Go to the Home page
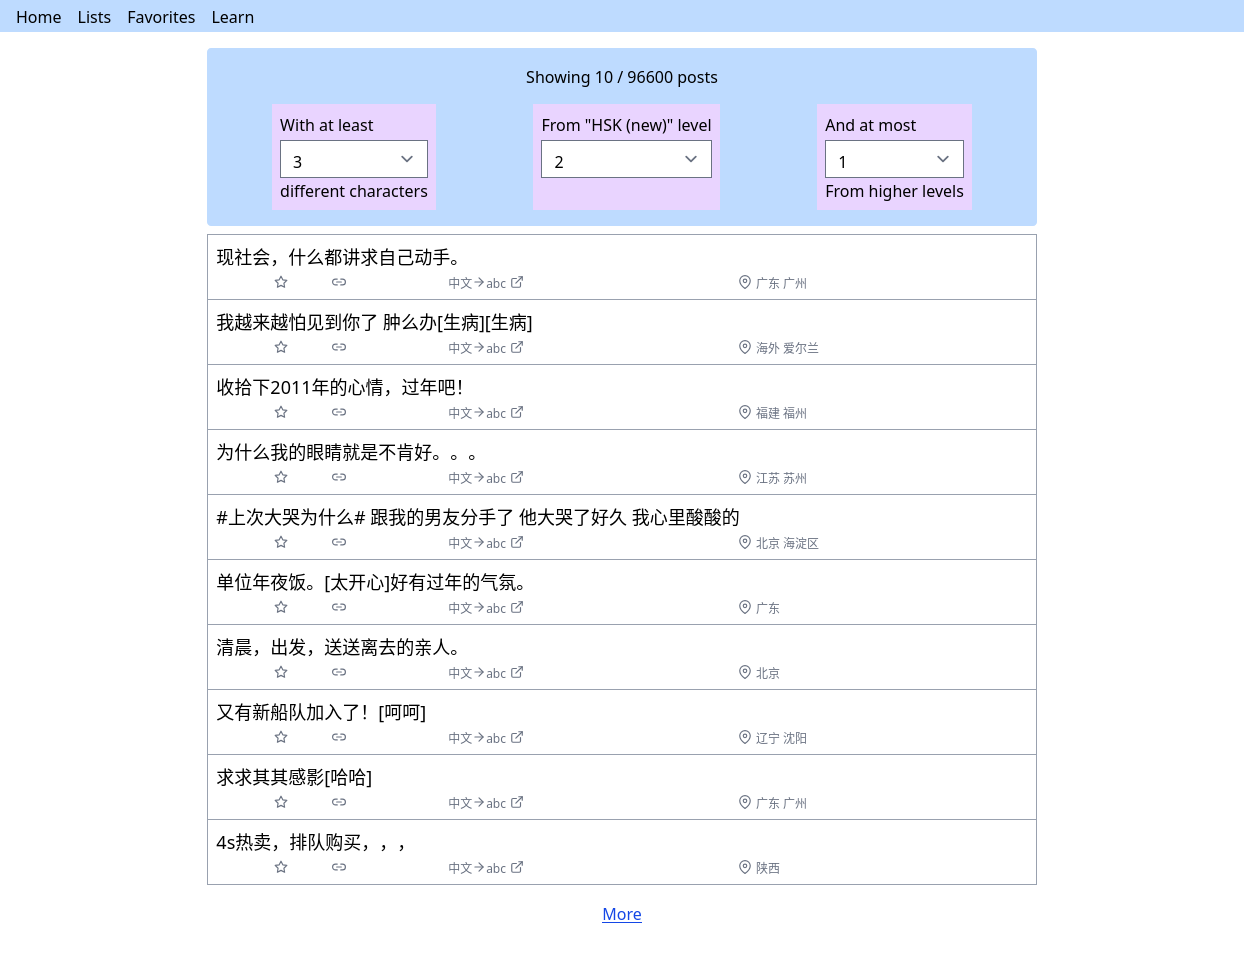 pos(38,17)
